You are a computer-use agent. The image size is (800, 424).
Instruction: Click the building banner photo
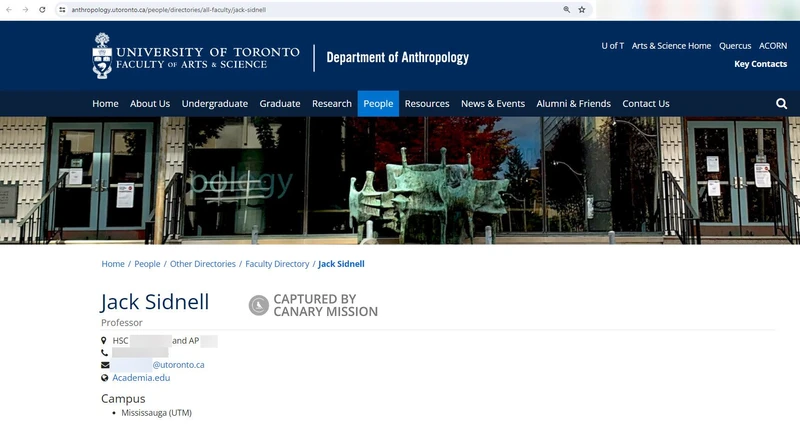[400, 180]
